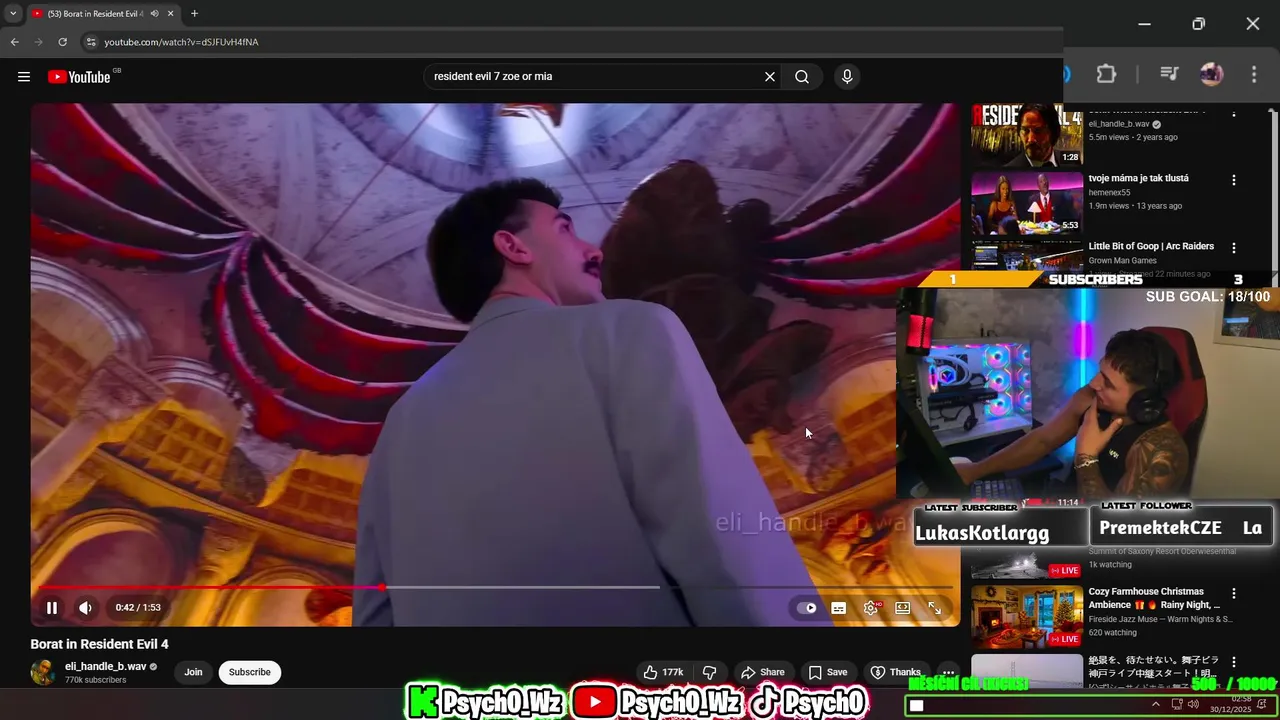The height and width of the screenshot is (720, 1280).
Task: Like the video with 177k likes
Action: pyautogui.click(x=664, y=672)
